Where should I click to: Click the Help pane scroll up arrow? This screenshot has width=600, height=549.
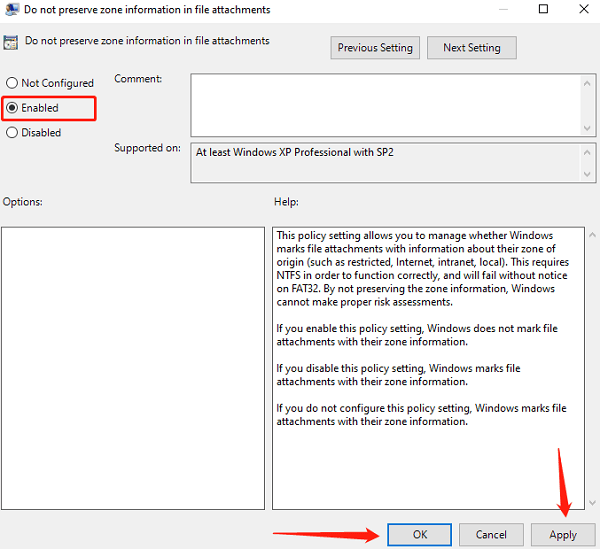coord(592,235)
